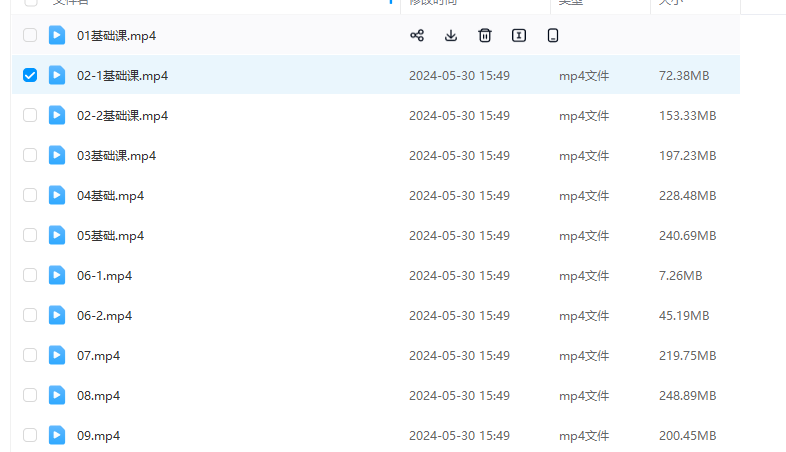
Task: Open the file named 06-2.mp4
Action: (104, 316)
